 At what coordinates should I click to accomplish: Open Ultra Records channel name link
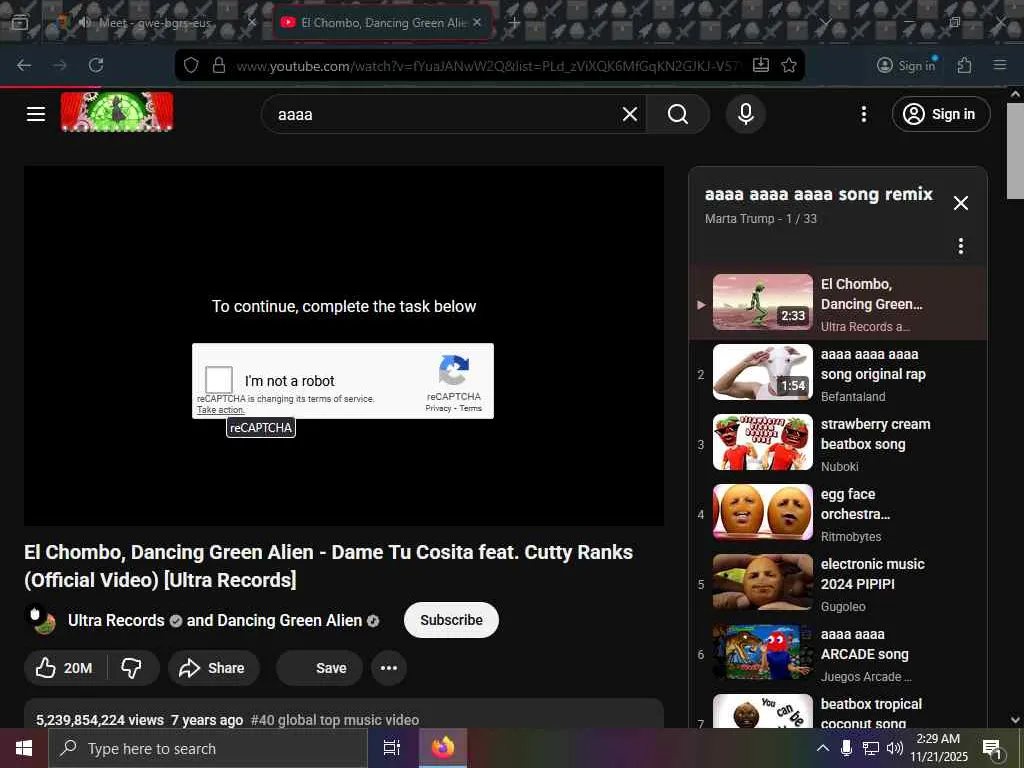coord(116,620)
